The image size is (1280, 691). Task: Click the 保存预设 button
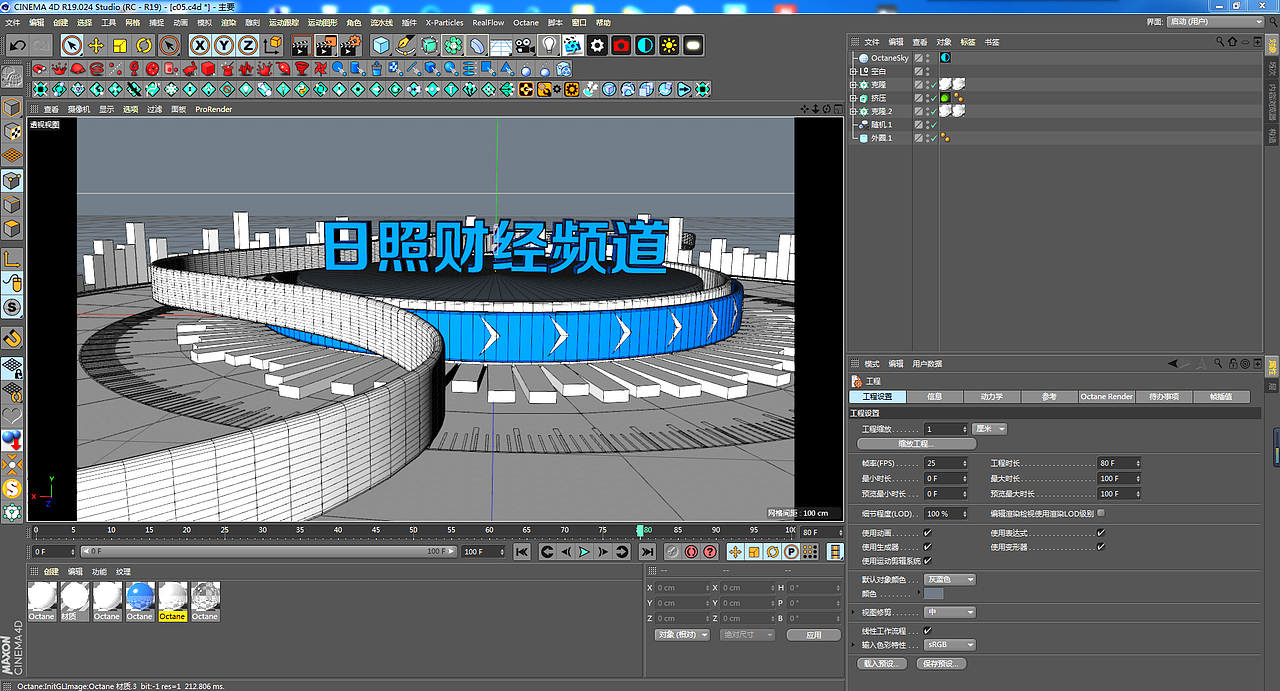pos(942,663)
